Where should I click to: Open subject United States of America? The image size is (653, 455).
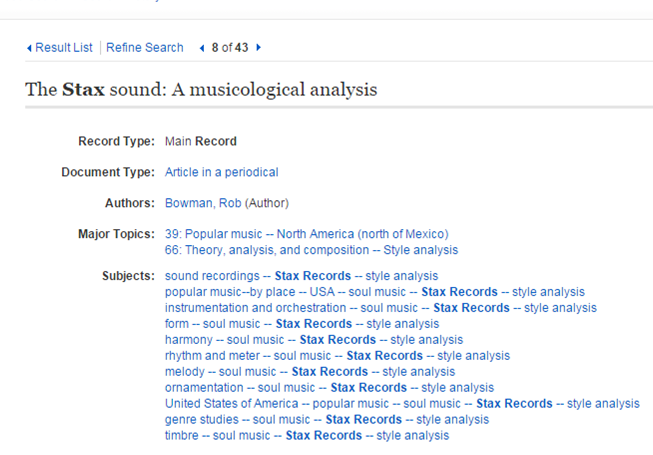(402, 403)
